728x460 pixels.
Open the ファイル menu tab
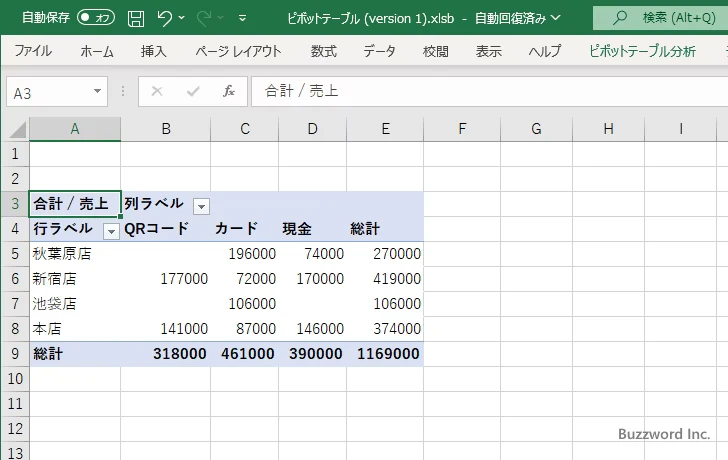coord(33,51)
